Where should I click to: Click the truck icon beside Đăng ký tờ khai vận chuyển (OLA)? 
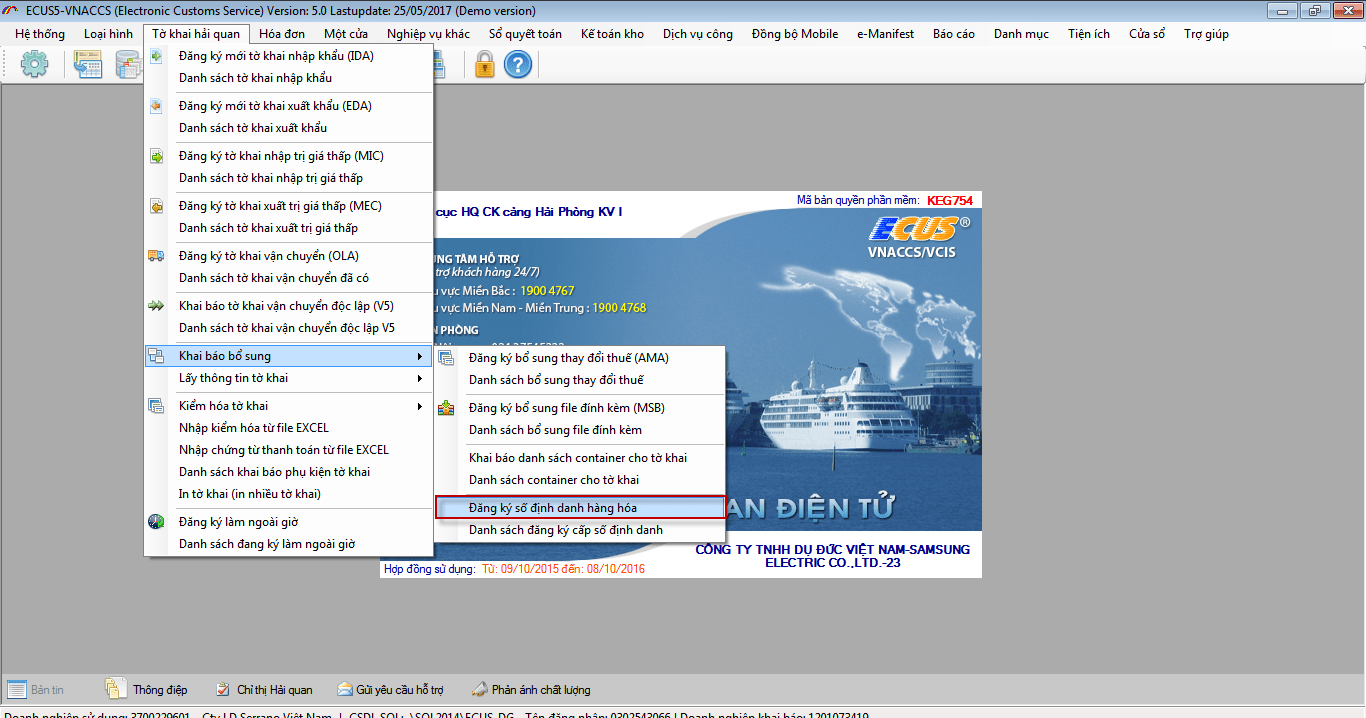coord(156,256)
